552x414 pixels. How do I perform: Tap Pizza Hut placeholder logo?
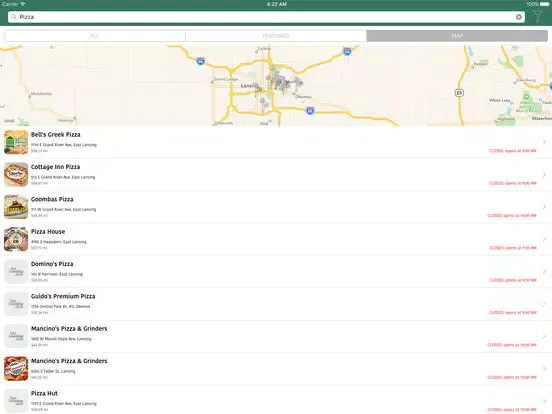(16, 401)
